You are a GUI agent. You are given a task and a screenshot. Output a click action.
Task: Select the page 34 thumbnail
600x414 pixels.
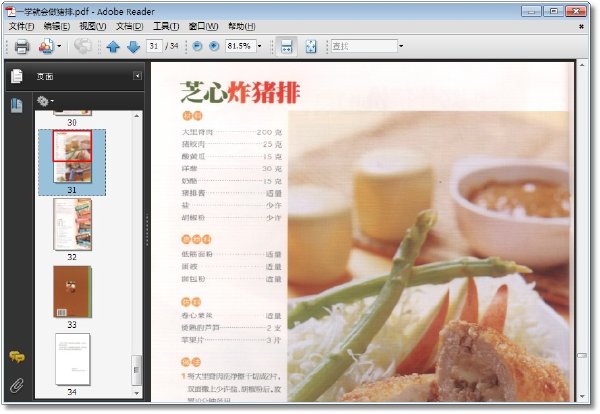pyautogui.click(x=73, y=359)
